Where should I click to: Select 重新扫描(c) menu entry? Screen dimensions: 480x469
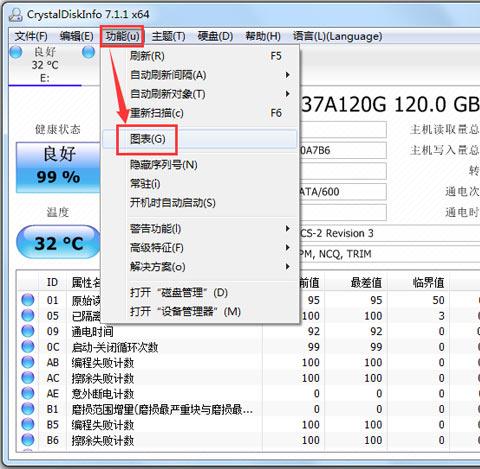[199, 113]
